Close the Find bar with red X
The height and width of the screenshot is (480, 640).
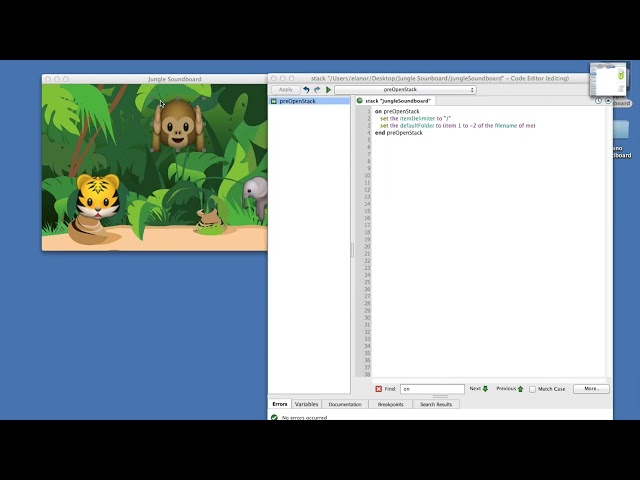pyautogui.click(x=378, y=389)
